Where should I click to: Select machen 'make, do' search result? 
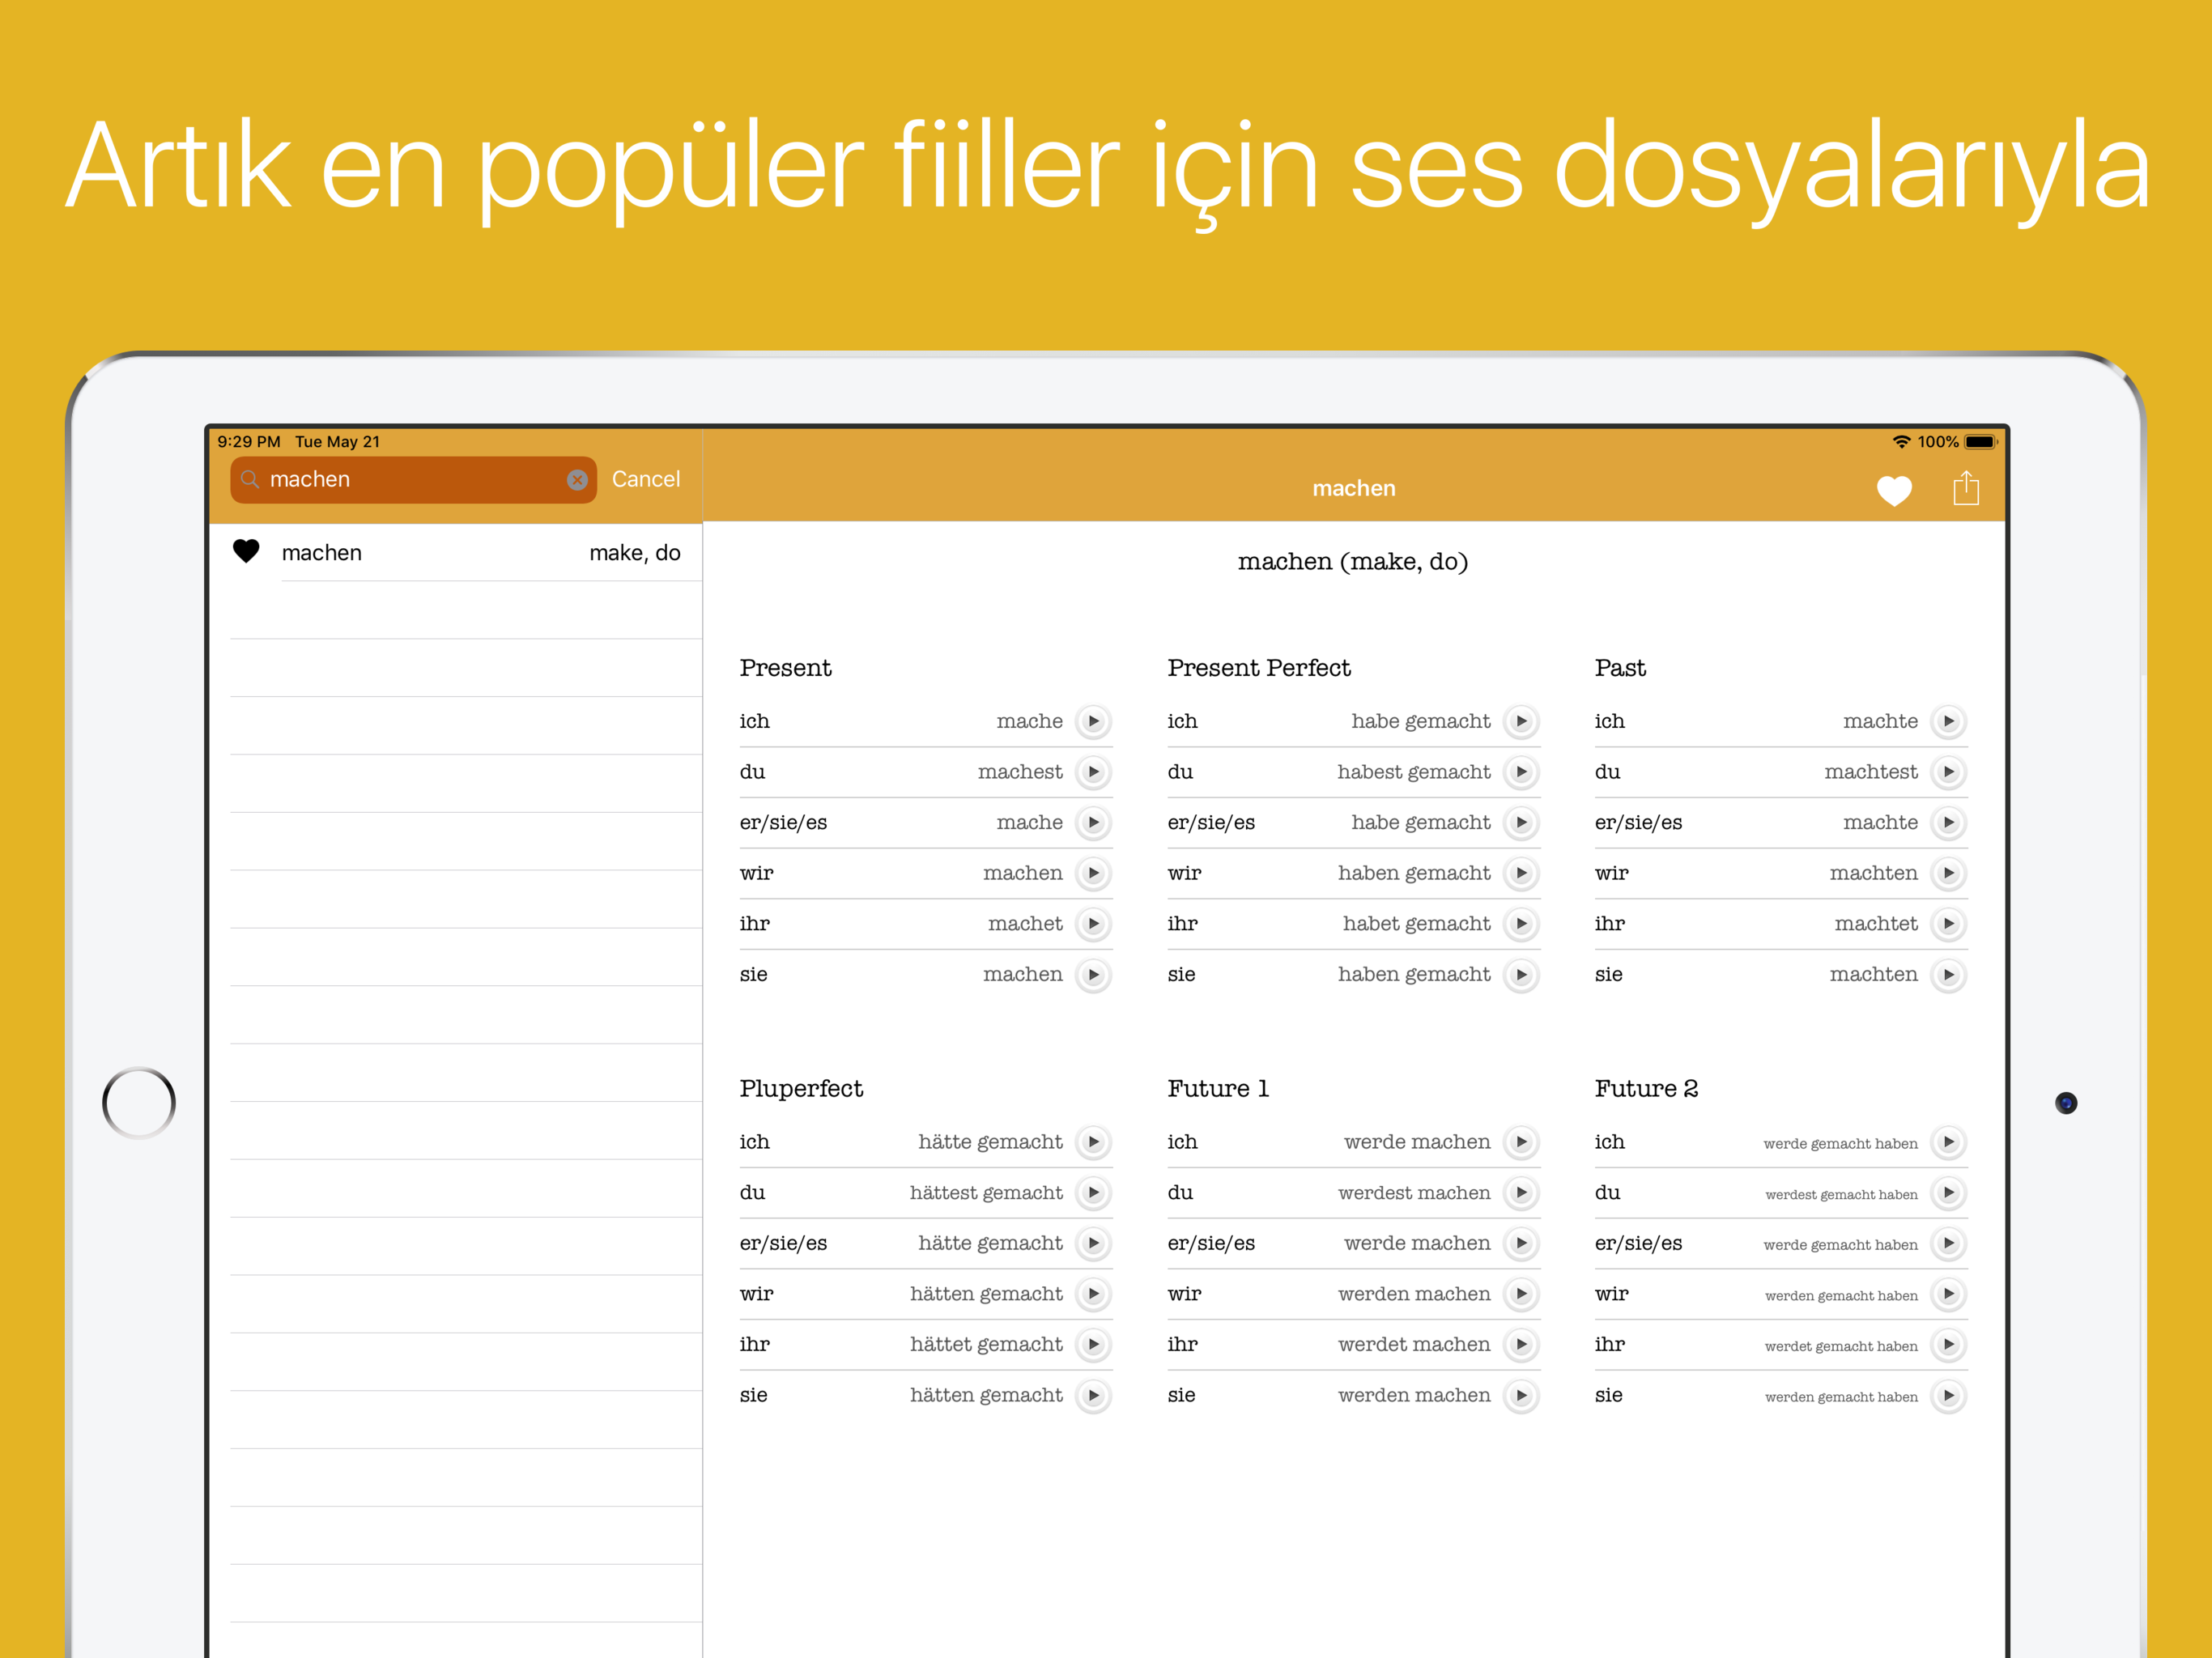click(x=480, y=553)
